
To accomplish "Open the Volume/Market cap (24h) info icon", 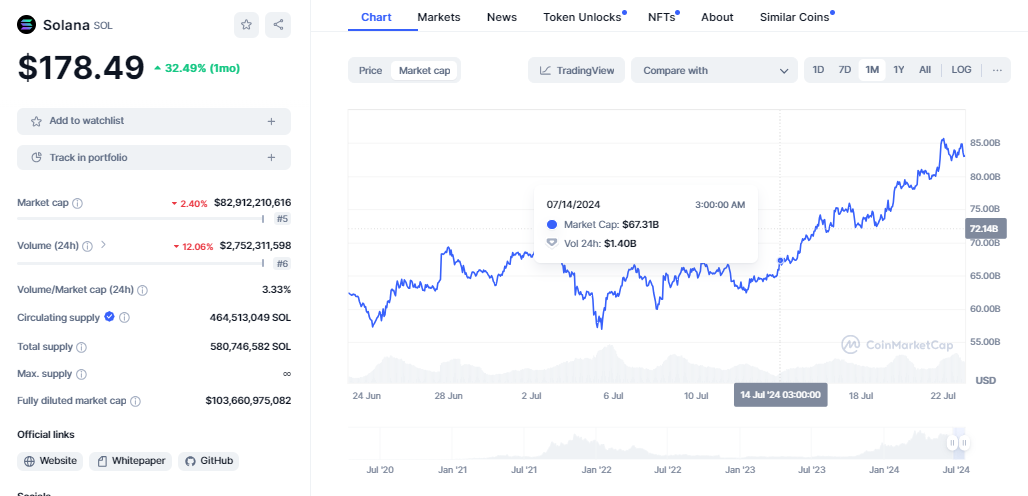I will point(142,290).
